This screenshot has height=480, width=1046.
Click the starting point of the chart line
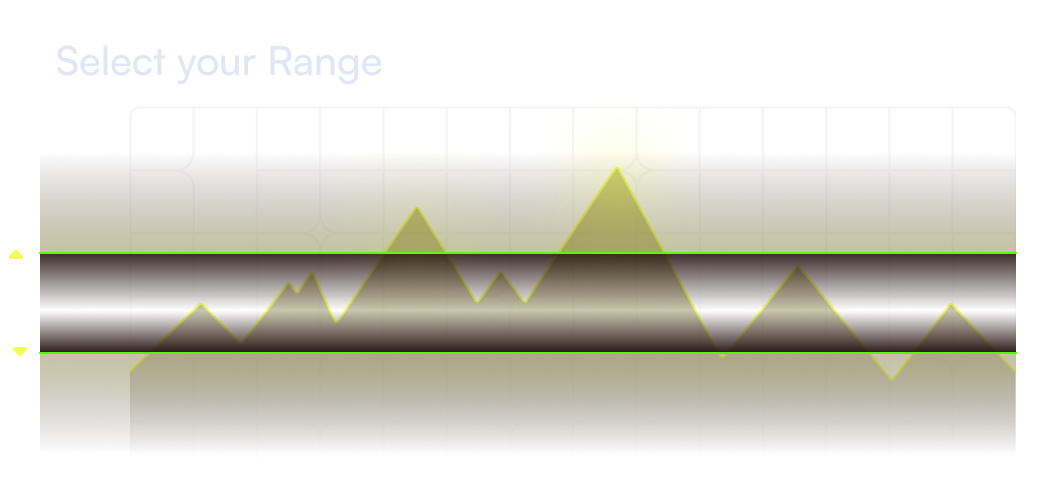131,371
